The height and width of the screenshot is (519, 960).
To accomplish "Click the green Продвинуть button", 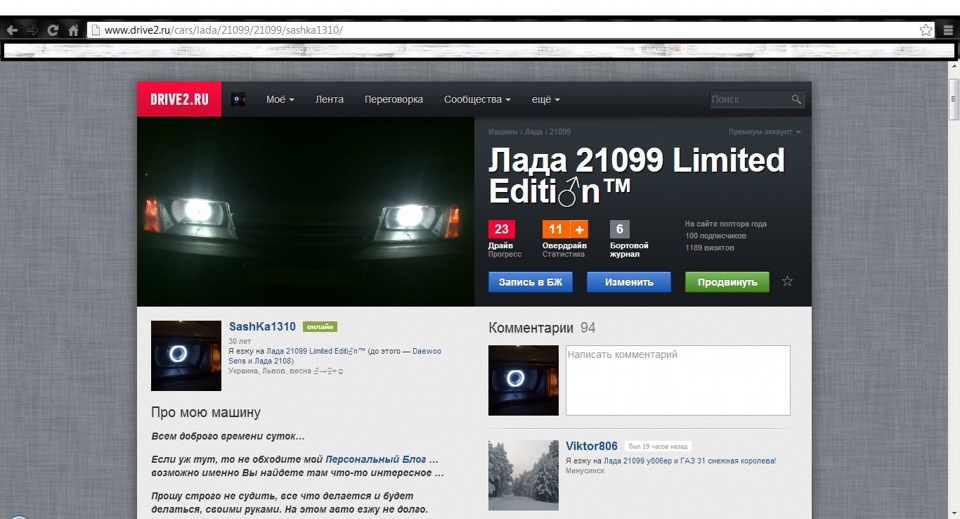I will (727, 282).
